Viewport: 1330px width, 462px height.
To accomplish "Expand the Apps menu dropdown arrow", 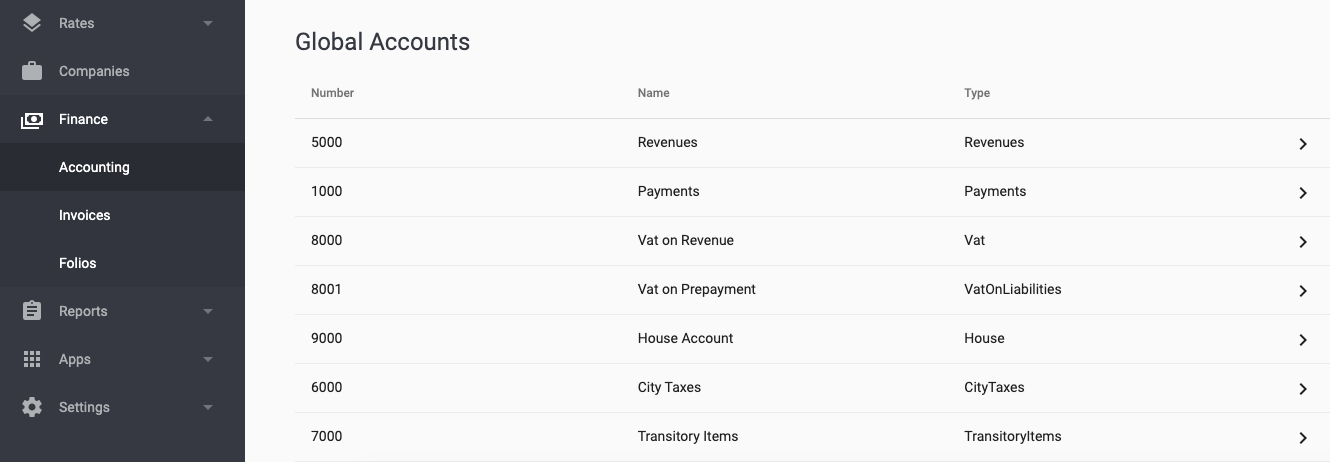I will pos(208,359).
